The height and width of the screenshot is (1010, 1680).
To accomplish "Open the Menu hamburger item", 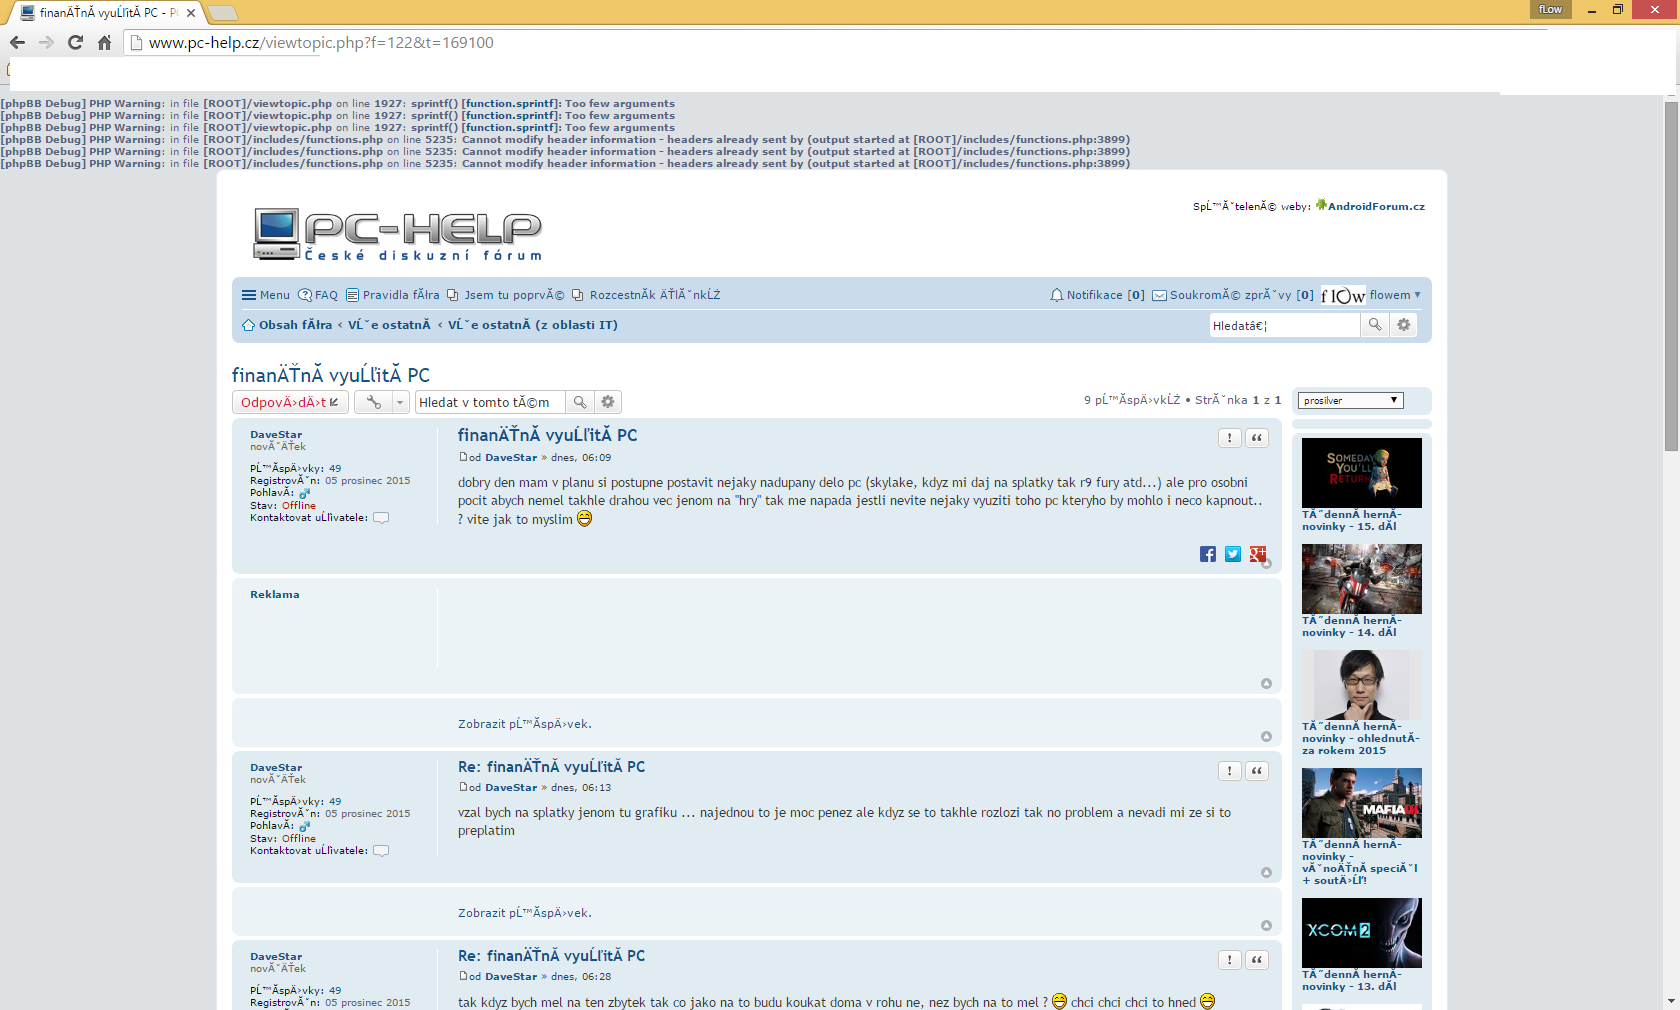I will tap(265, 295).
